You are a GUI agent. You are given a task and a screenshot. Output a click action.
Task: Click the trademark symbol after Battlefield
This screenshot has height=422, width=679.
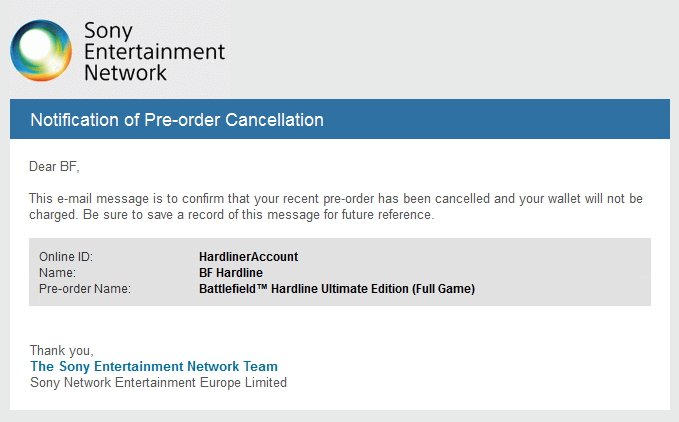[262, 287]
